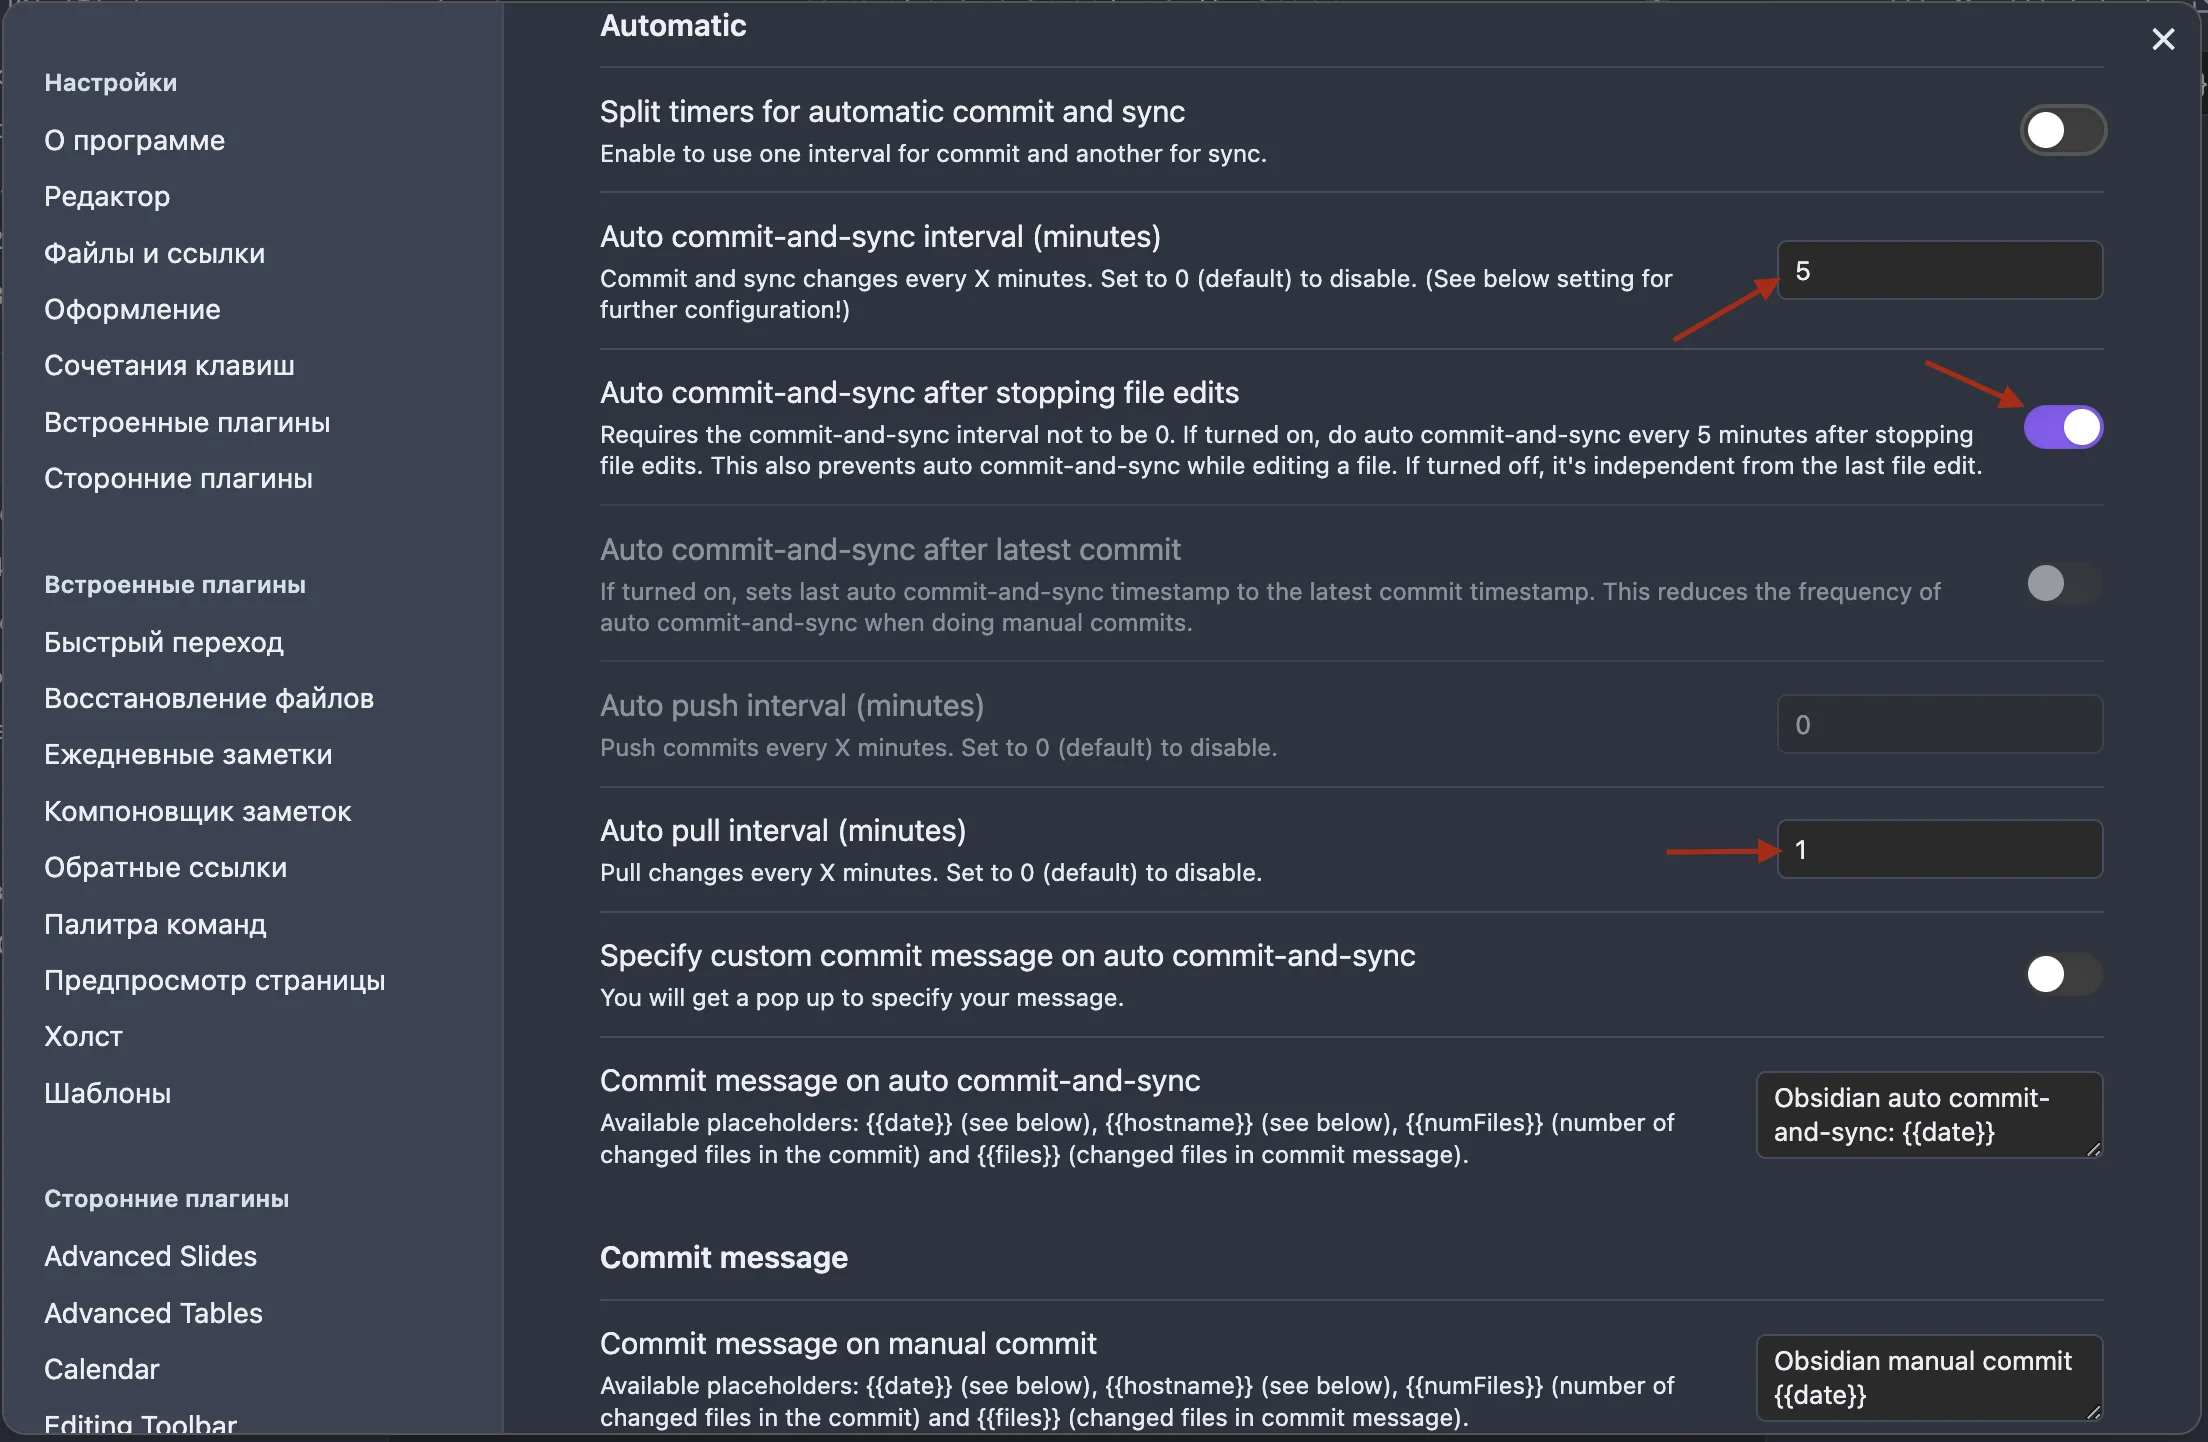This screenshot has width=2208, height=1442.
Task: Switch to Оформление settings tab
Action: point(132,309)
